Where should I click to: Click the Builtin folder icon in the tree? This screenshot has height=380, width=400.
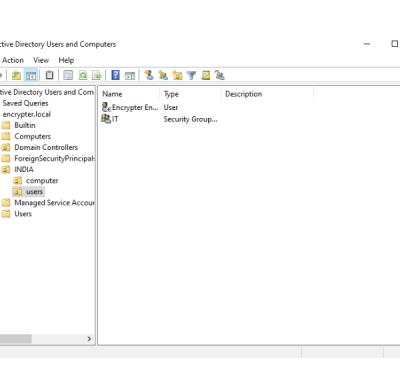point(6,125)
